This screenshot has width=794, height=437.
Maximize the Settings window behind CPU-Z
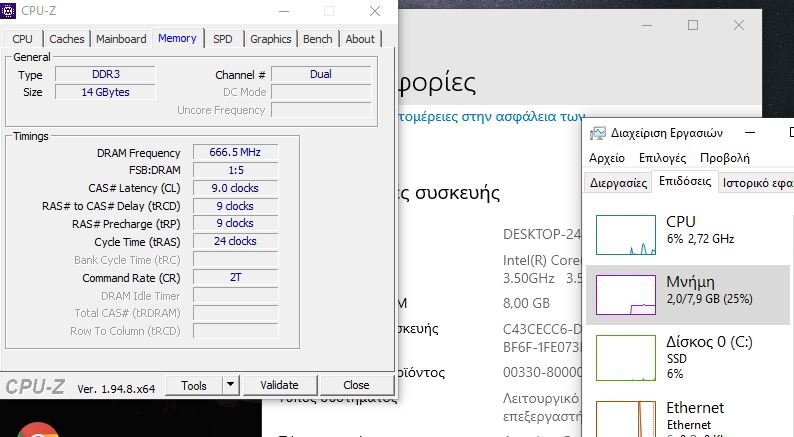pyautogui.click(x=693, y=25)
